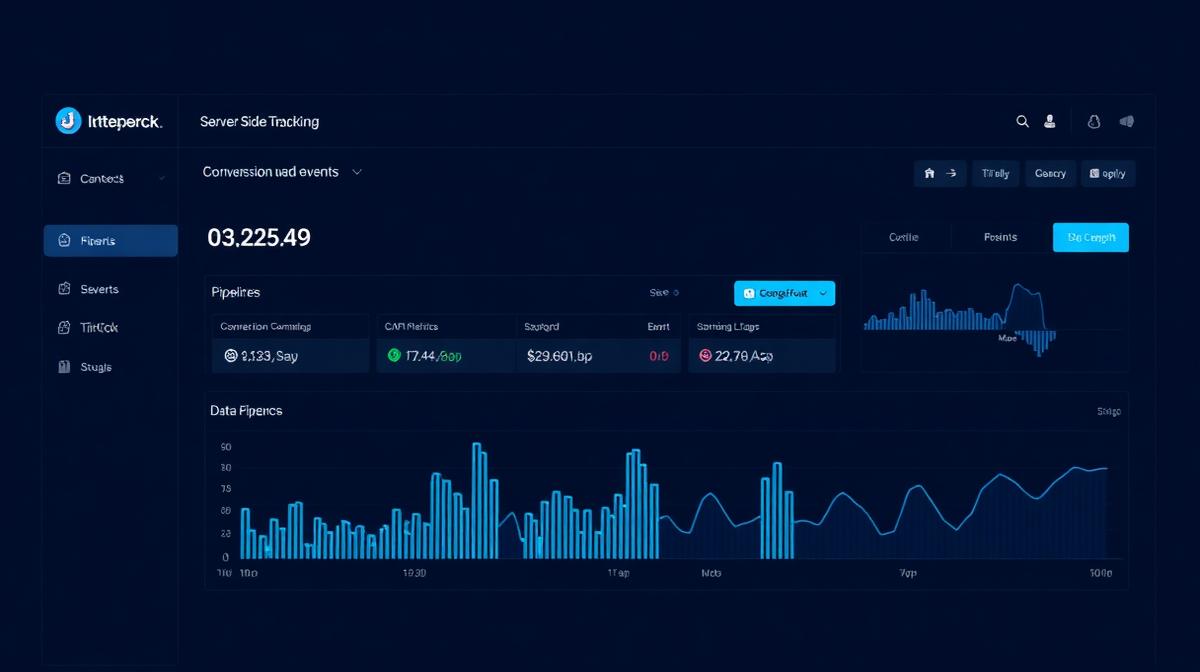This screenshot has height=672, width=1200.
Task: Click the search magnifier icon
Action: coord(1022,121)
